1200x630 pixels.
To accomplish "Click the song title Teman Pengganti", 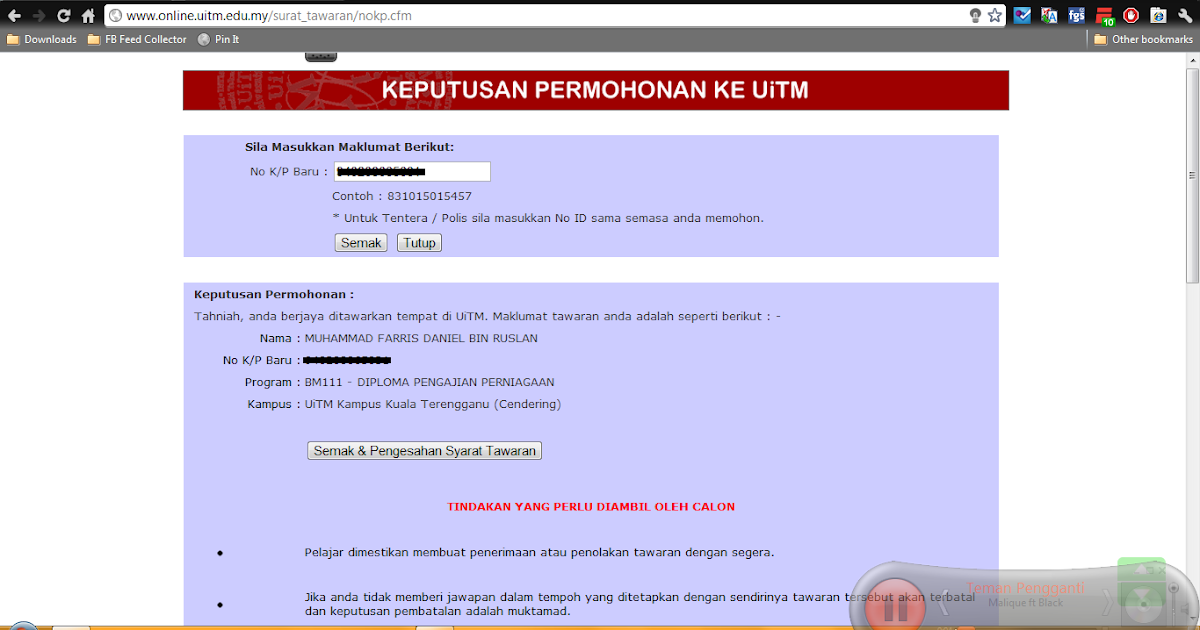I will (1025, 589).
